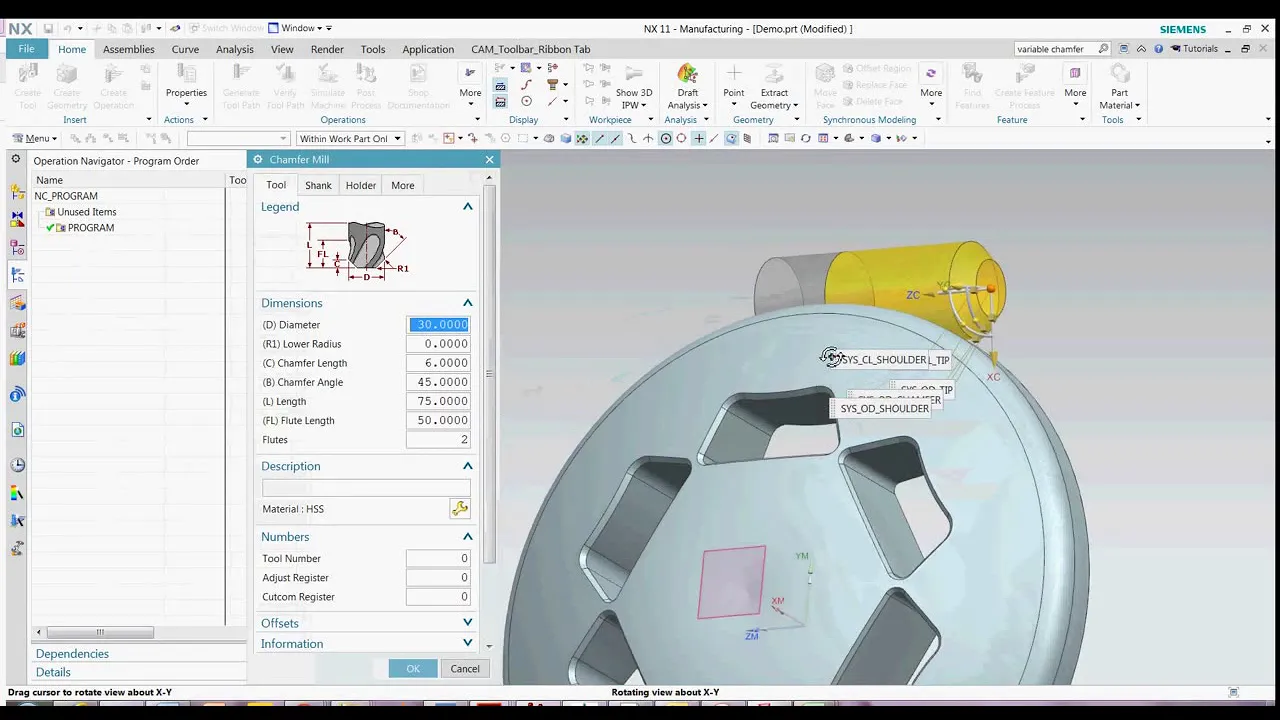Open the Reuse Library books icon

point(17,359)
